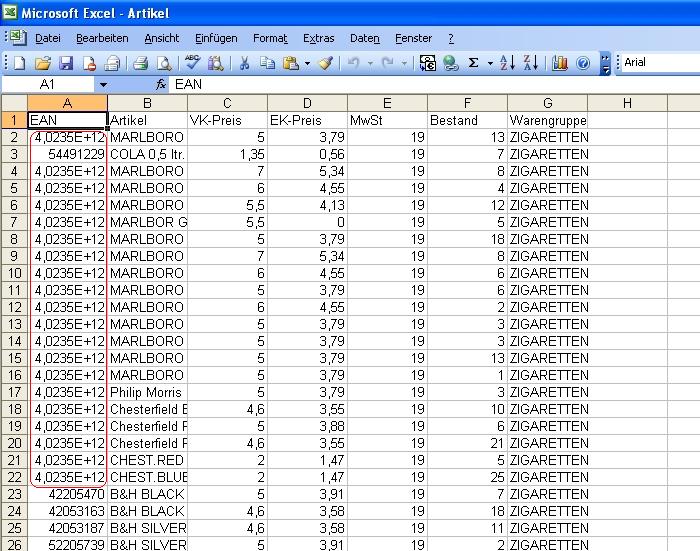This screenshot has height=551, width=700.
Task: Click the Name Box showing A1
Action: tap(48, 84)
